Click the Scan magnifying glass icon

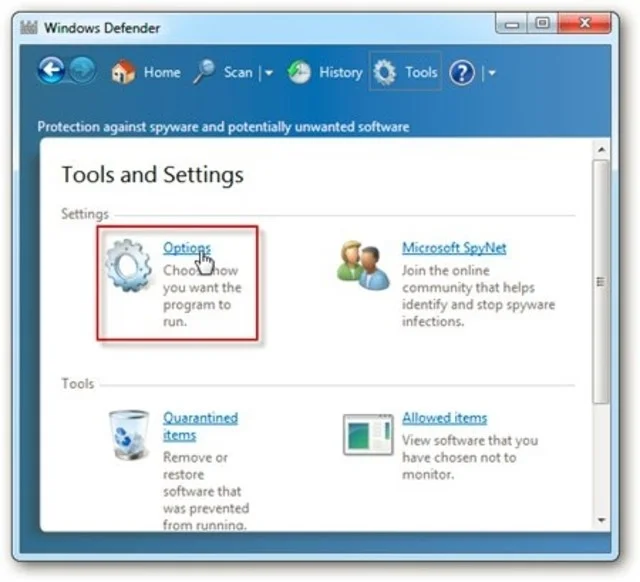(x=204, y=71)
